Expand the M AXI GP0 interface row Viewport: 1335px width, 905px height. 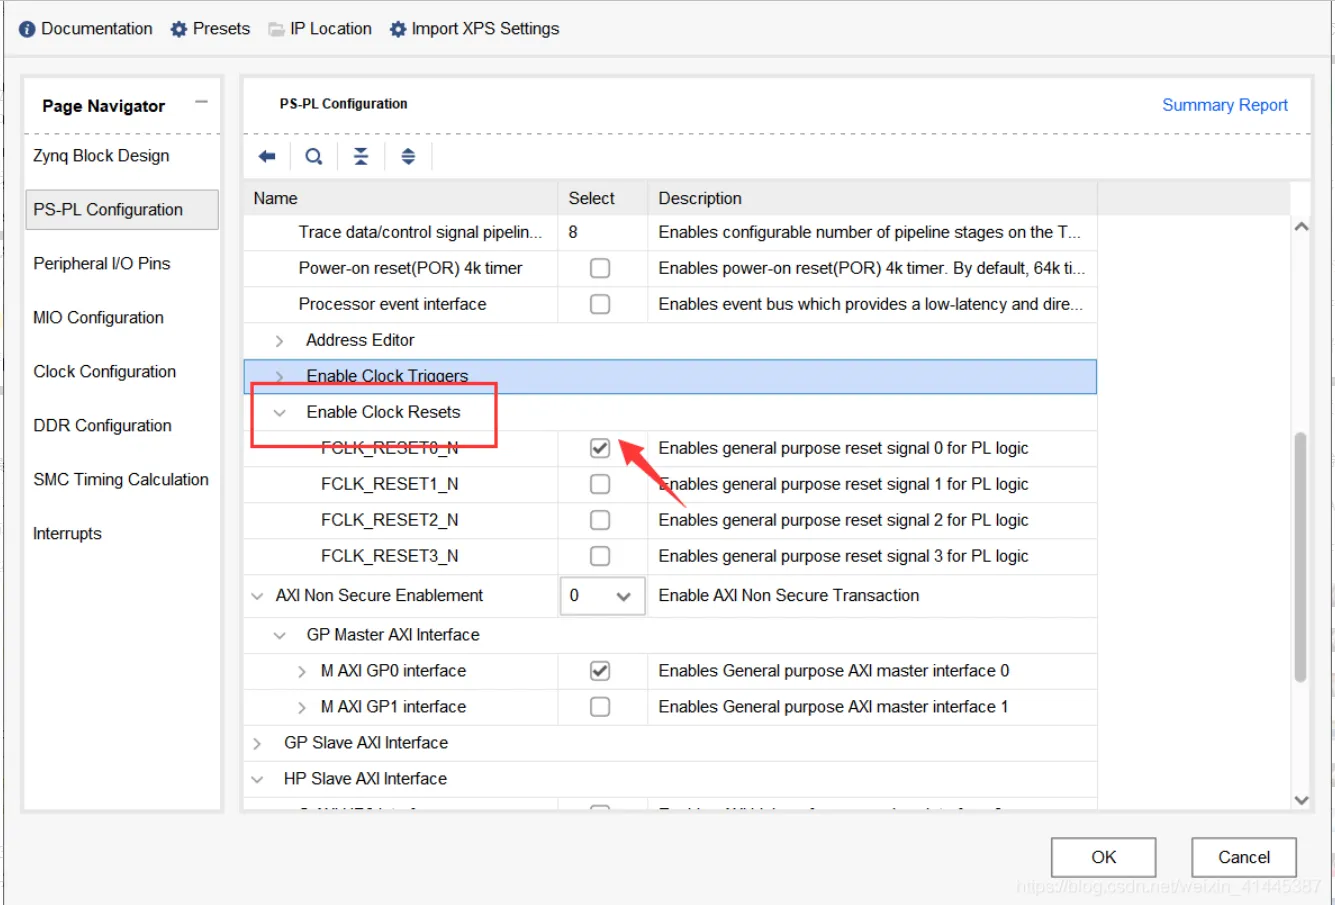click(301, 672)
